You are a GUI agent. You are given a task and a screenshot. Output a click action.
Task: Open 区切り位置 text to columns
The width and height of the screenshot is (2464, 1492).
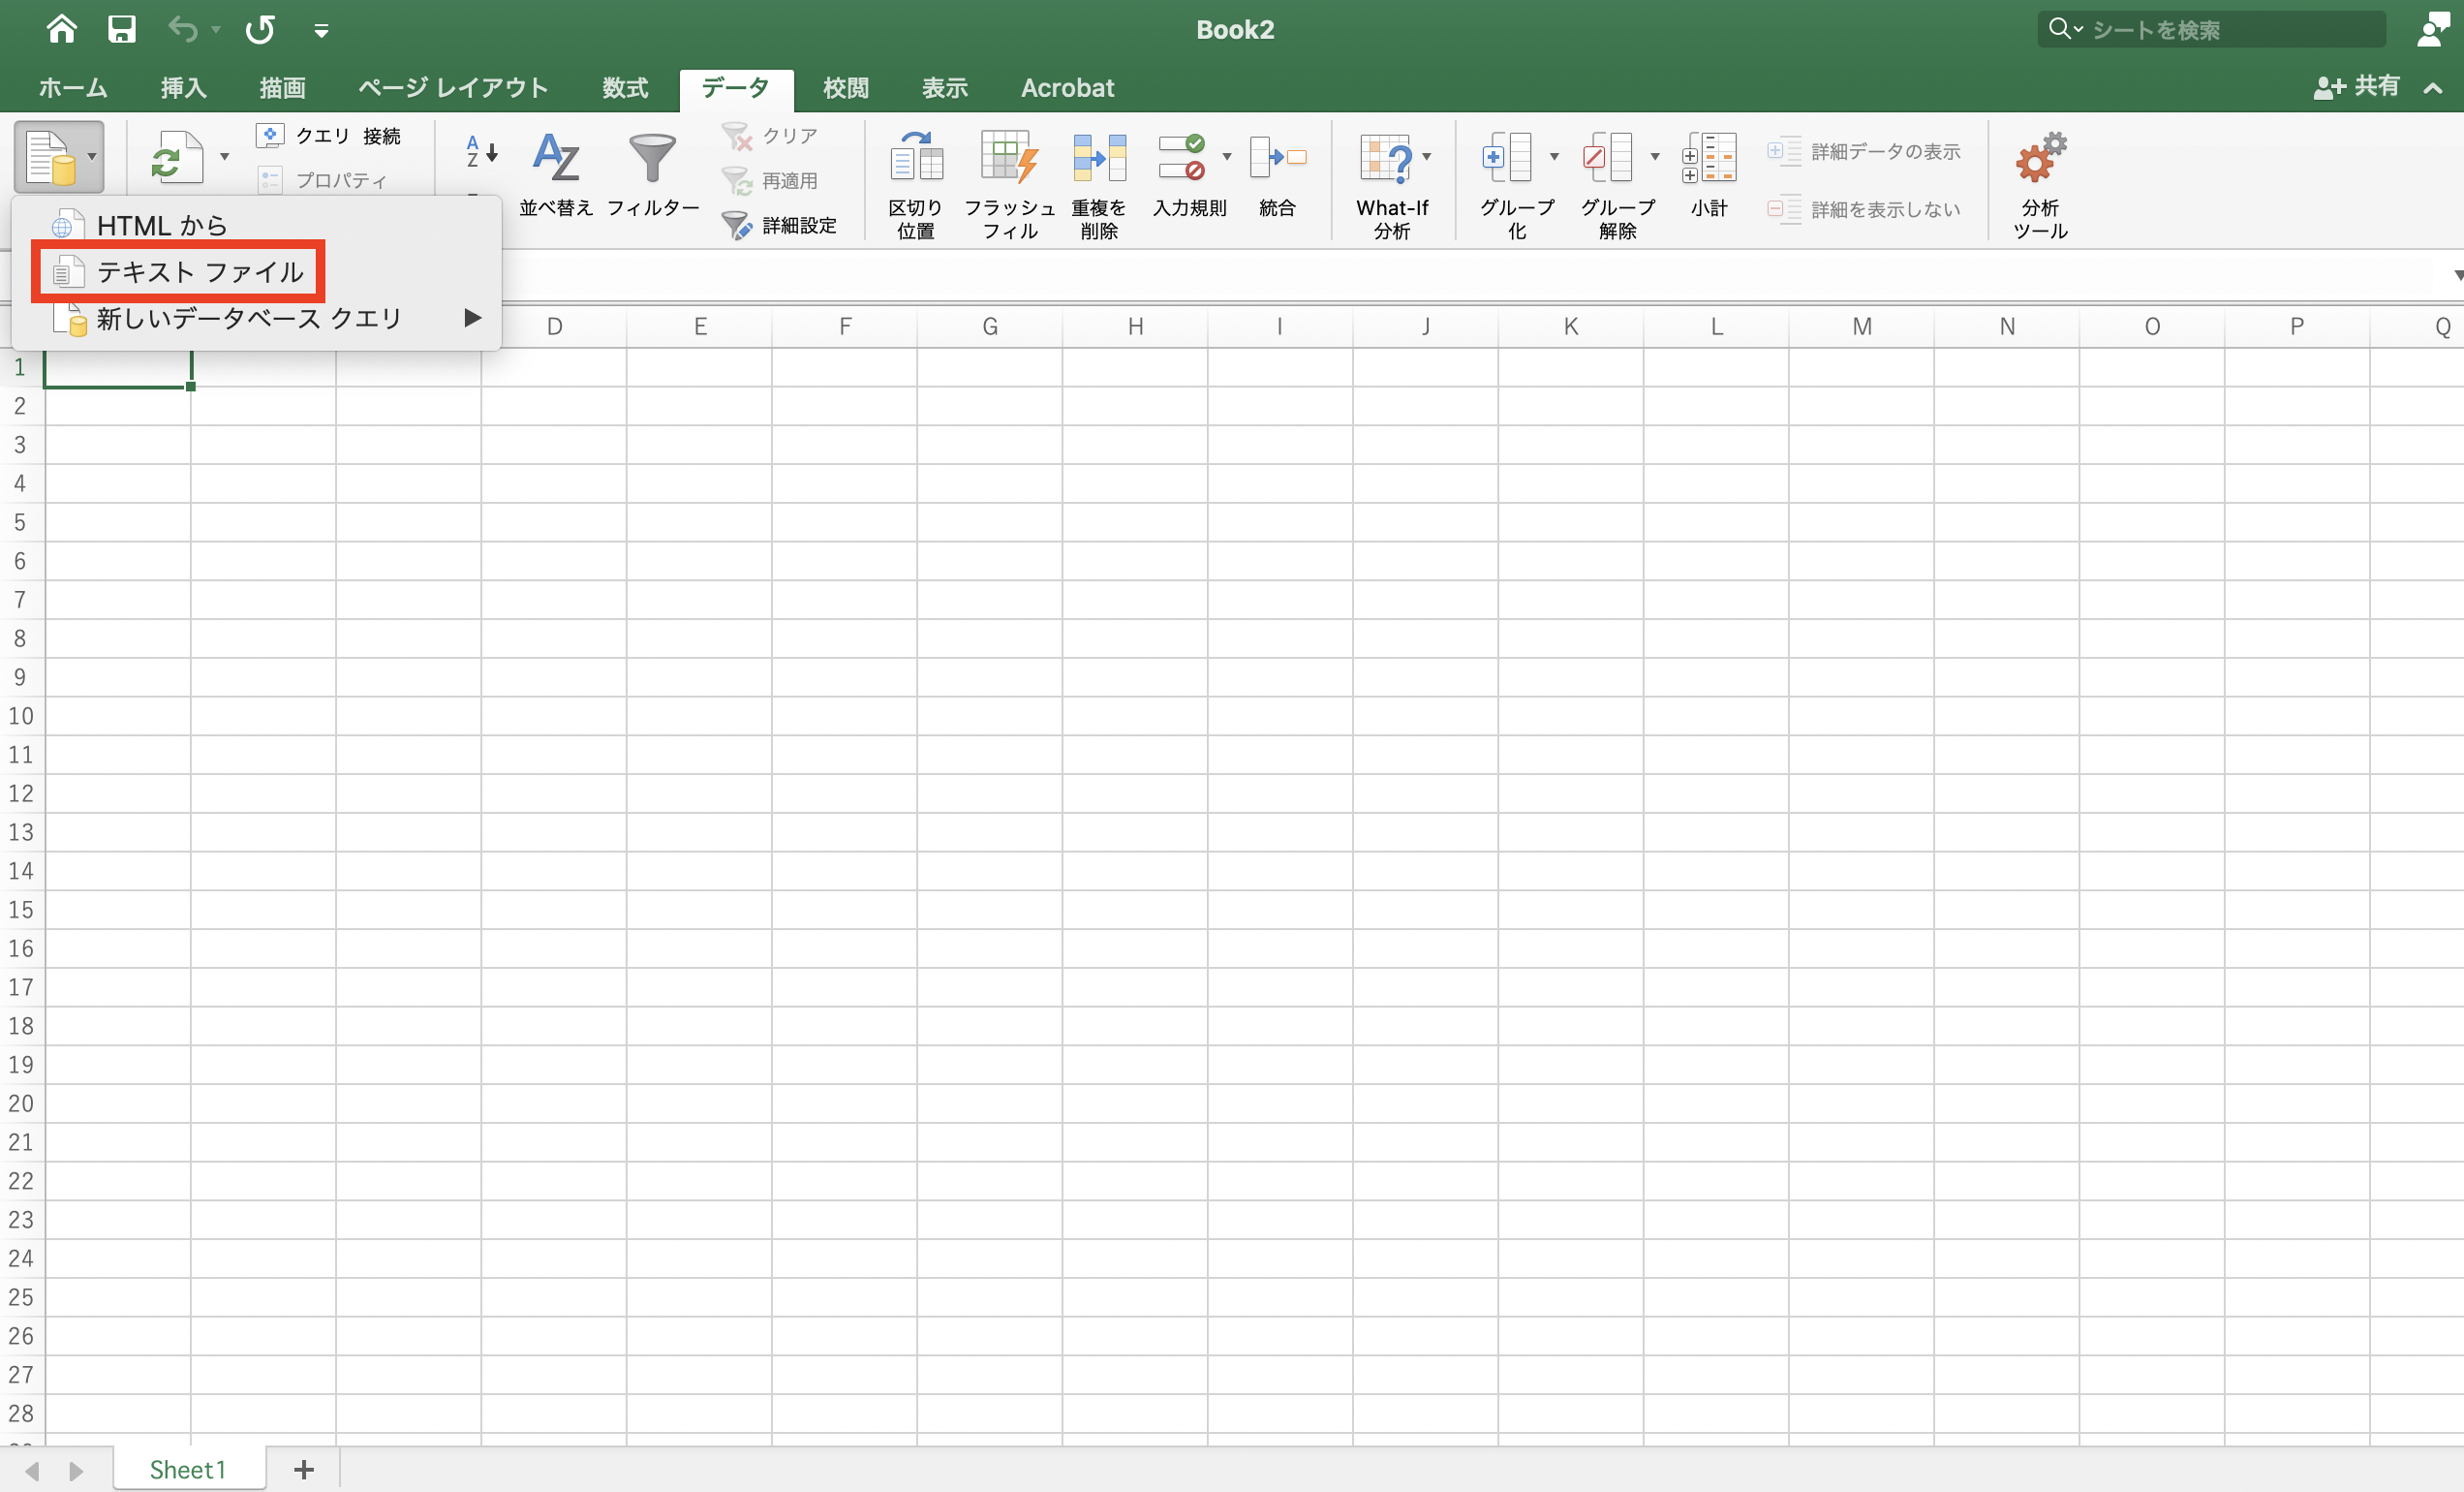coord(916,184)
